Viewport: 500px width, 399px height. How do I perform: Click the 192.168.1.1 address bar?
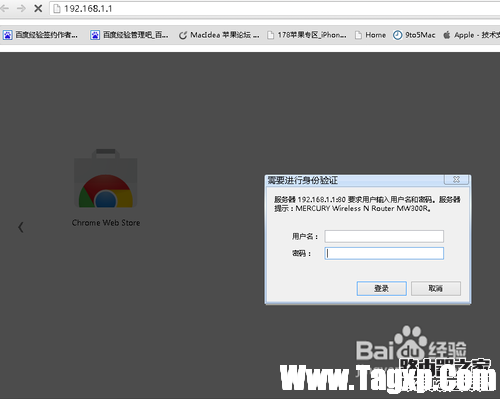point(275,9)
